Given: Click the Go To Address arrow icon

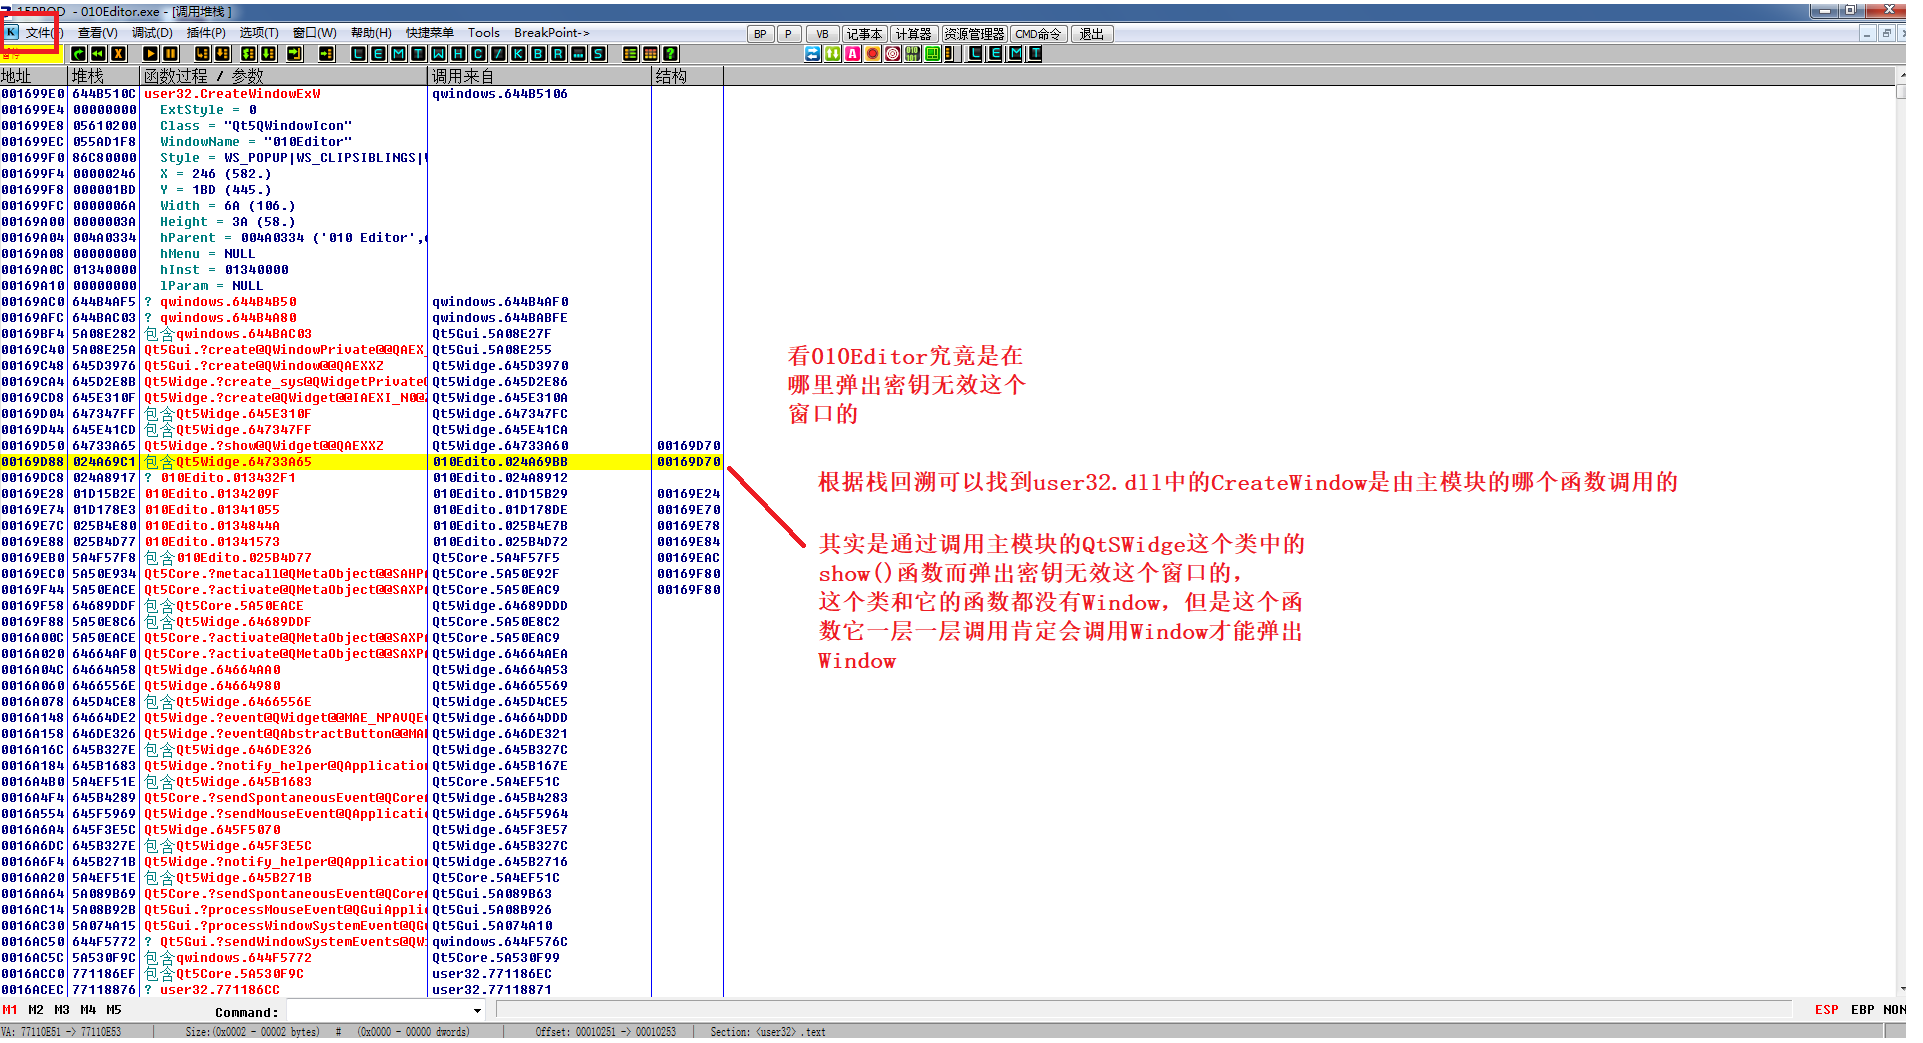Looking at the screenshot, I should (x=326, y=54).
